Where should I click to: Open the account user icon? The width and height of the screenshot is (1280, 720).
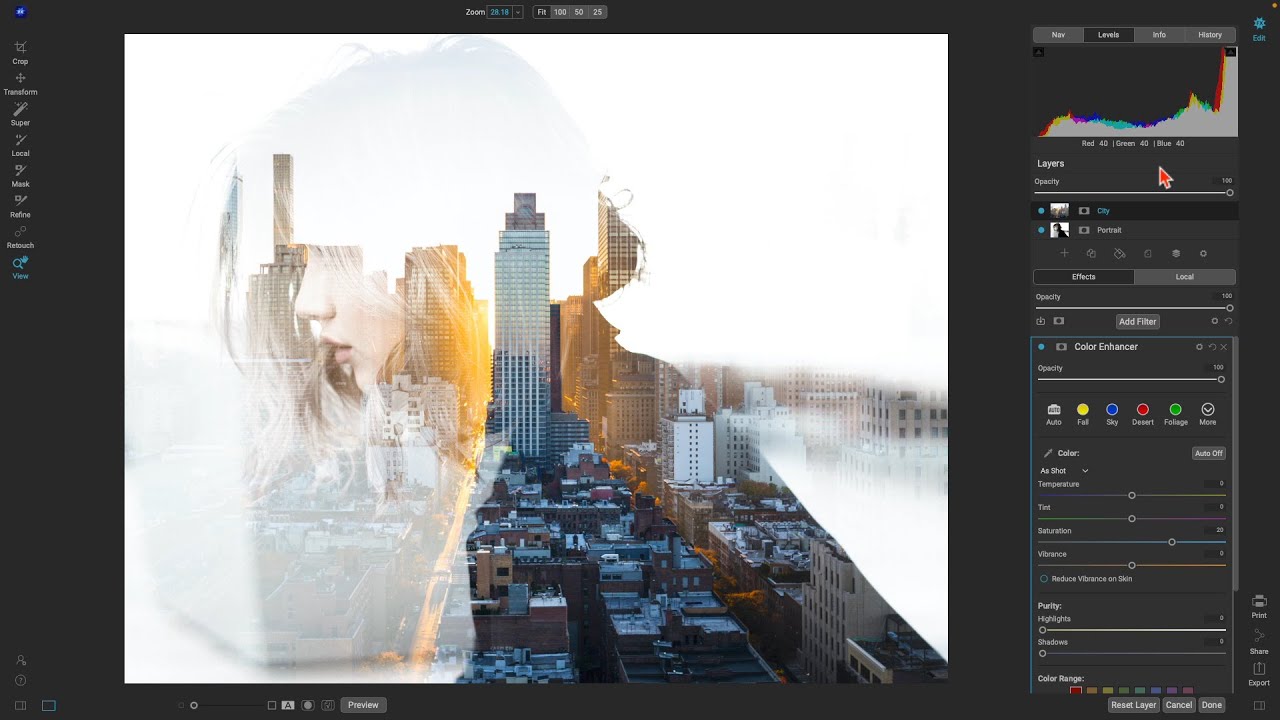pyautogui.click(x=20, y=660)
